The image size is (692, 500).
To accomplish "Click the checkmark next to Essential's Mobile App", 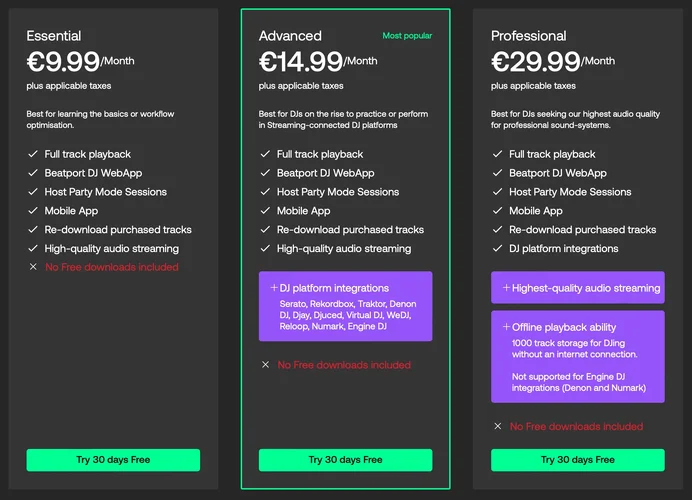I will coord(33,211).
